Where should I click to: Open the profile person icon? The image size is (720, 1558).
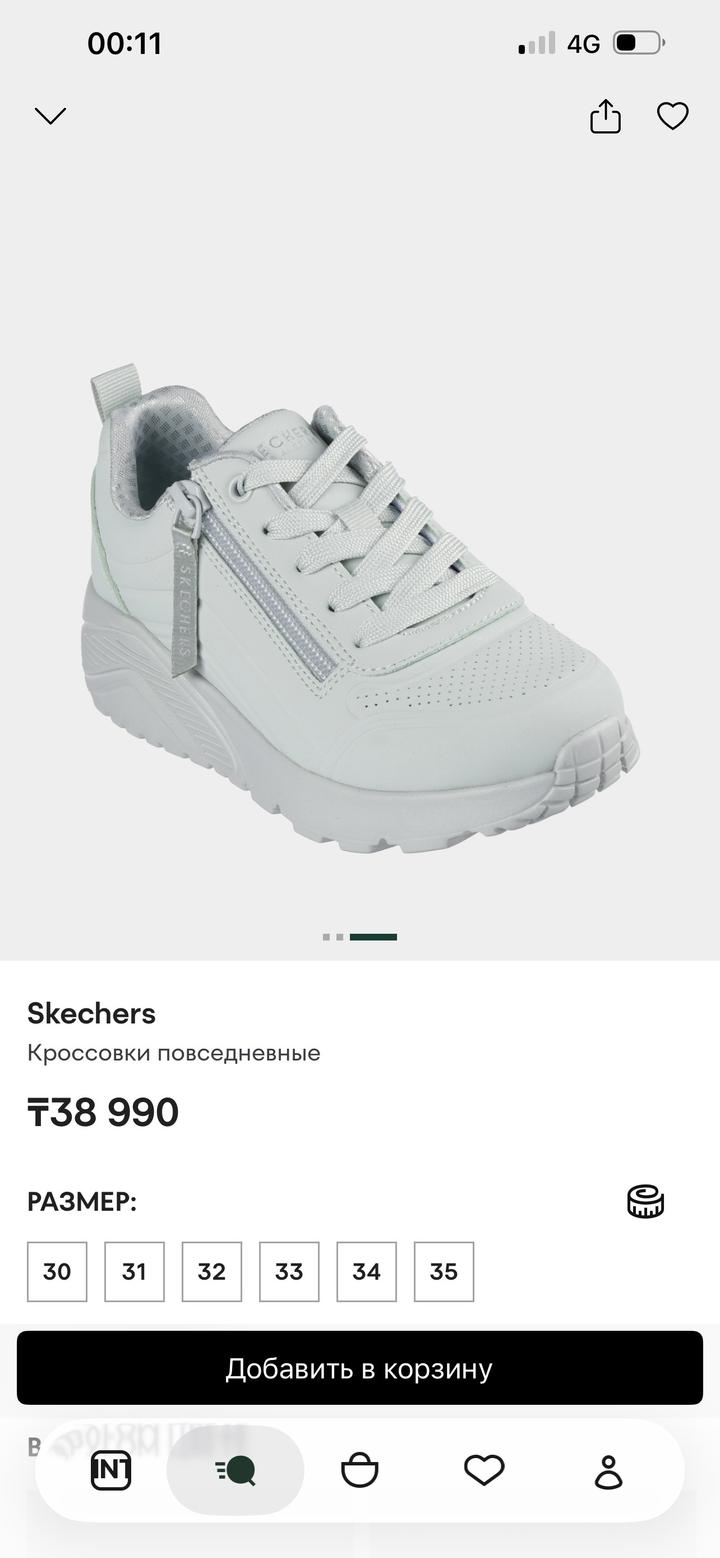point(609,1471)
